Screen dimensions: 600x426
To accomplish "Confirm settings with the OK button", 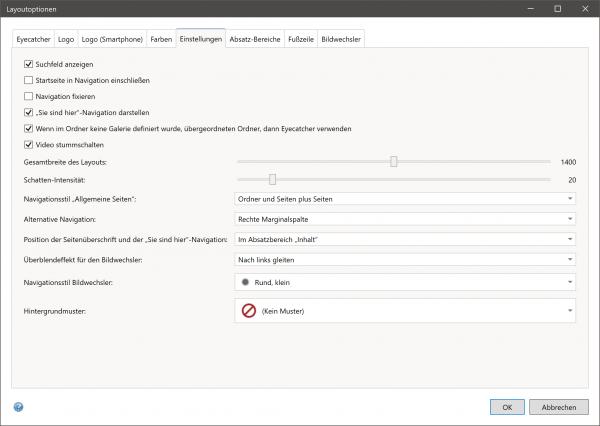I will coord(507,407).
